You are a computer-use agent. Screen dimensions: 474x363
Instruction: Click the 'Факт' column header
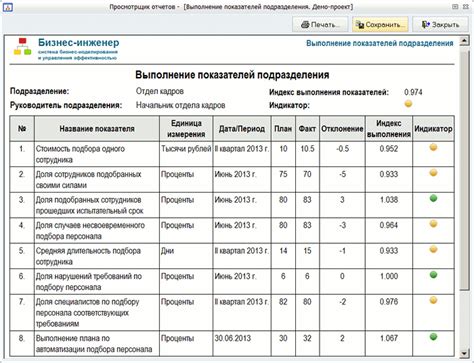pos(307,128)
